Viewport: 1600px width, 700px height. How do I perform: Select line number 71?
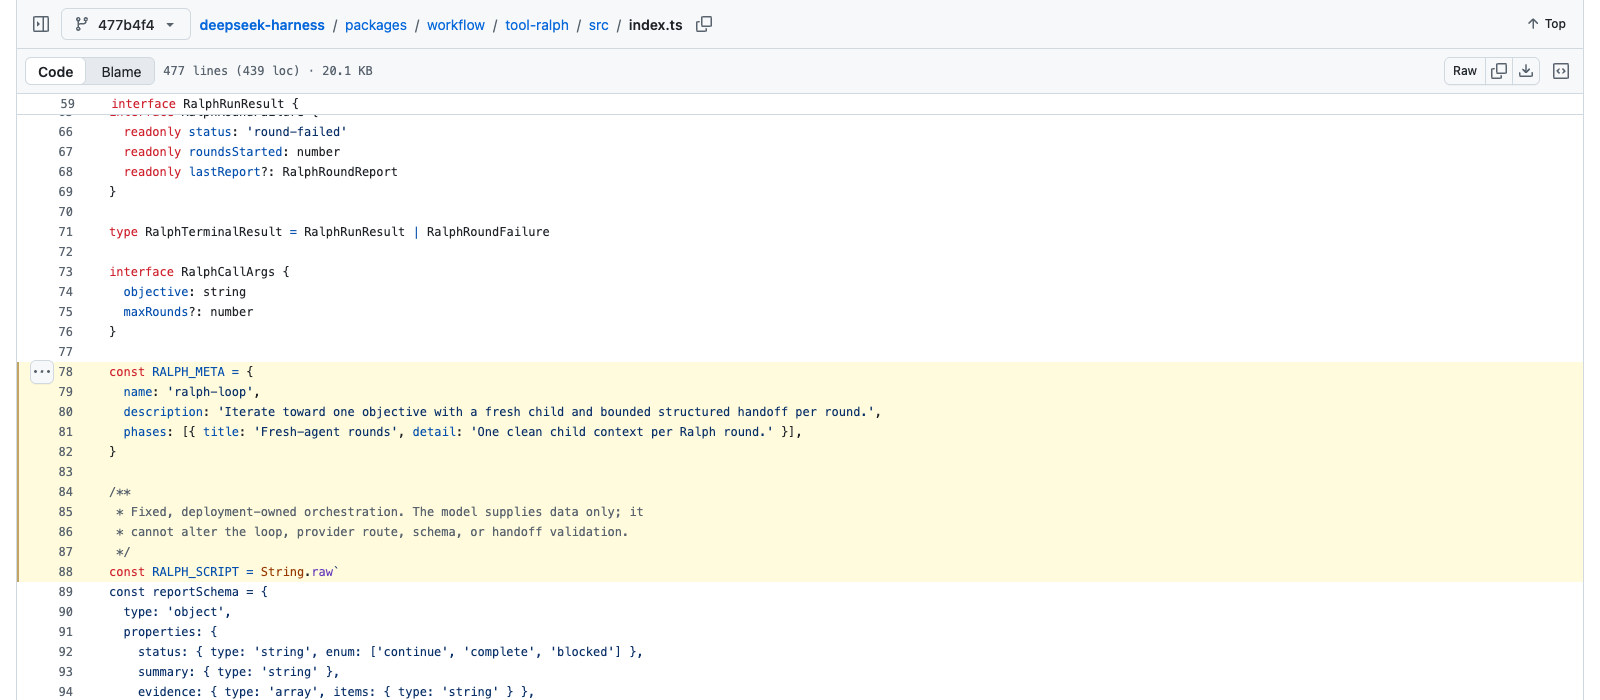(66, 232)
